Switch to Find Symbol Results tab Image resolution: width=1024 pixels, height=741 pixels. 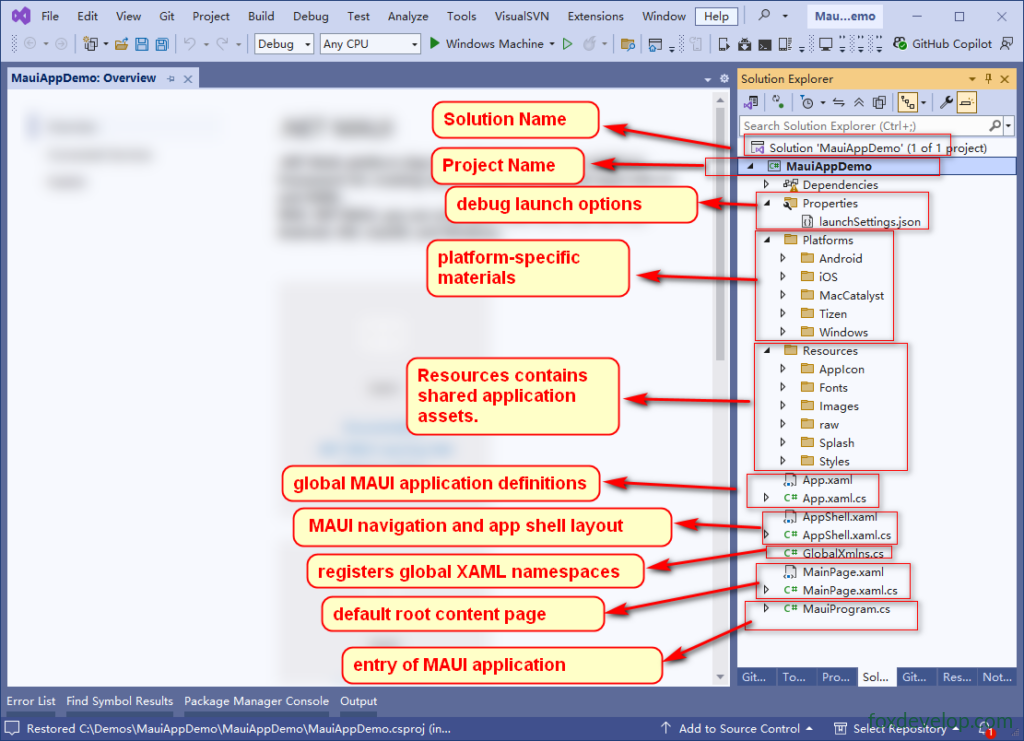point(120,701)
